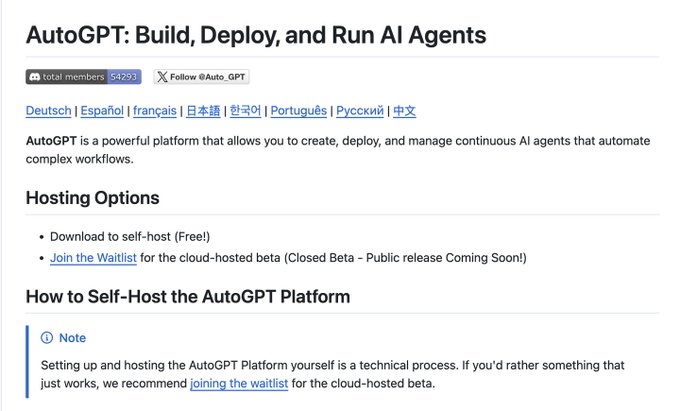This screenshot has height=411, width=680.
Task: Click the 54293 member count
Action: click(124, 77)
